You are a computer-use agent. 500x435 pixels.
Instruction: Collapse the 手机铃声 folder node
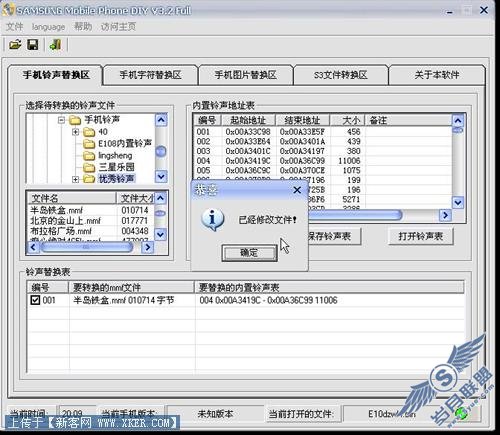(61, 120)
